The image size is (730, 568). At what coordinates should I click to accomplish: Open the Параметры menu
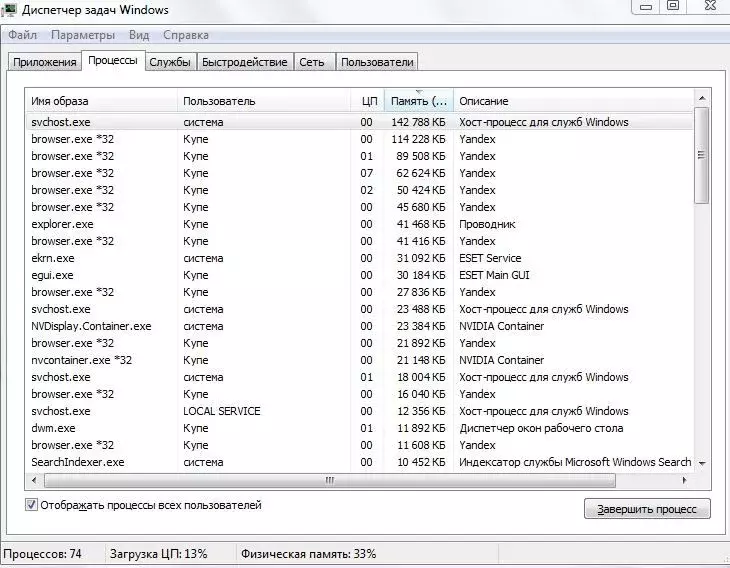tap(83, 35)
